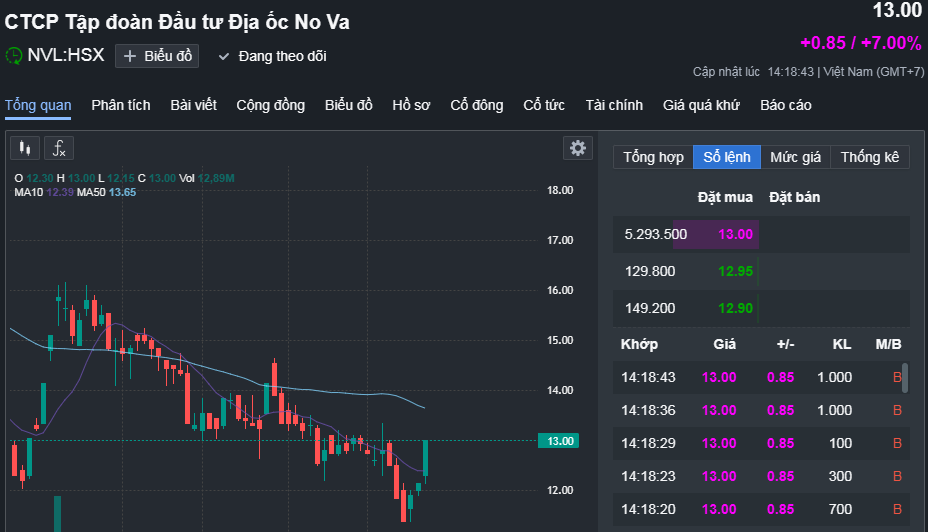Show the Tổng hợp panel

[653, 157]
